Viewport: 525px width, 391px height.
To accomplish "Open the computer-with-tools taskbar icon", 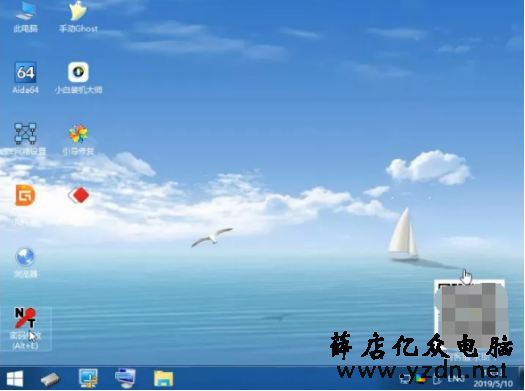I will [x=88, y=378].
